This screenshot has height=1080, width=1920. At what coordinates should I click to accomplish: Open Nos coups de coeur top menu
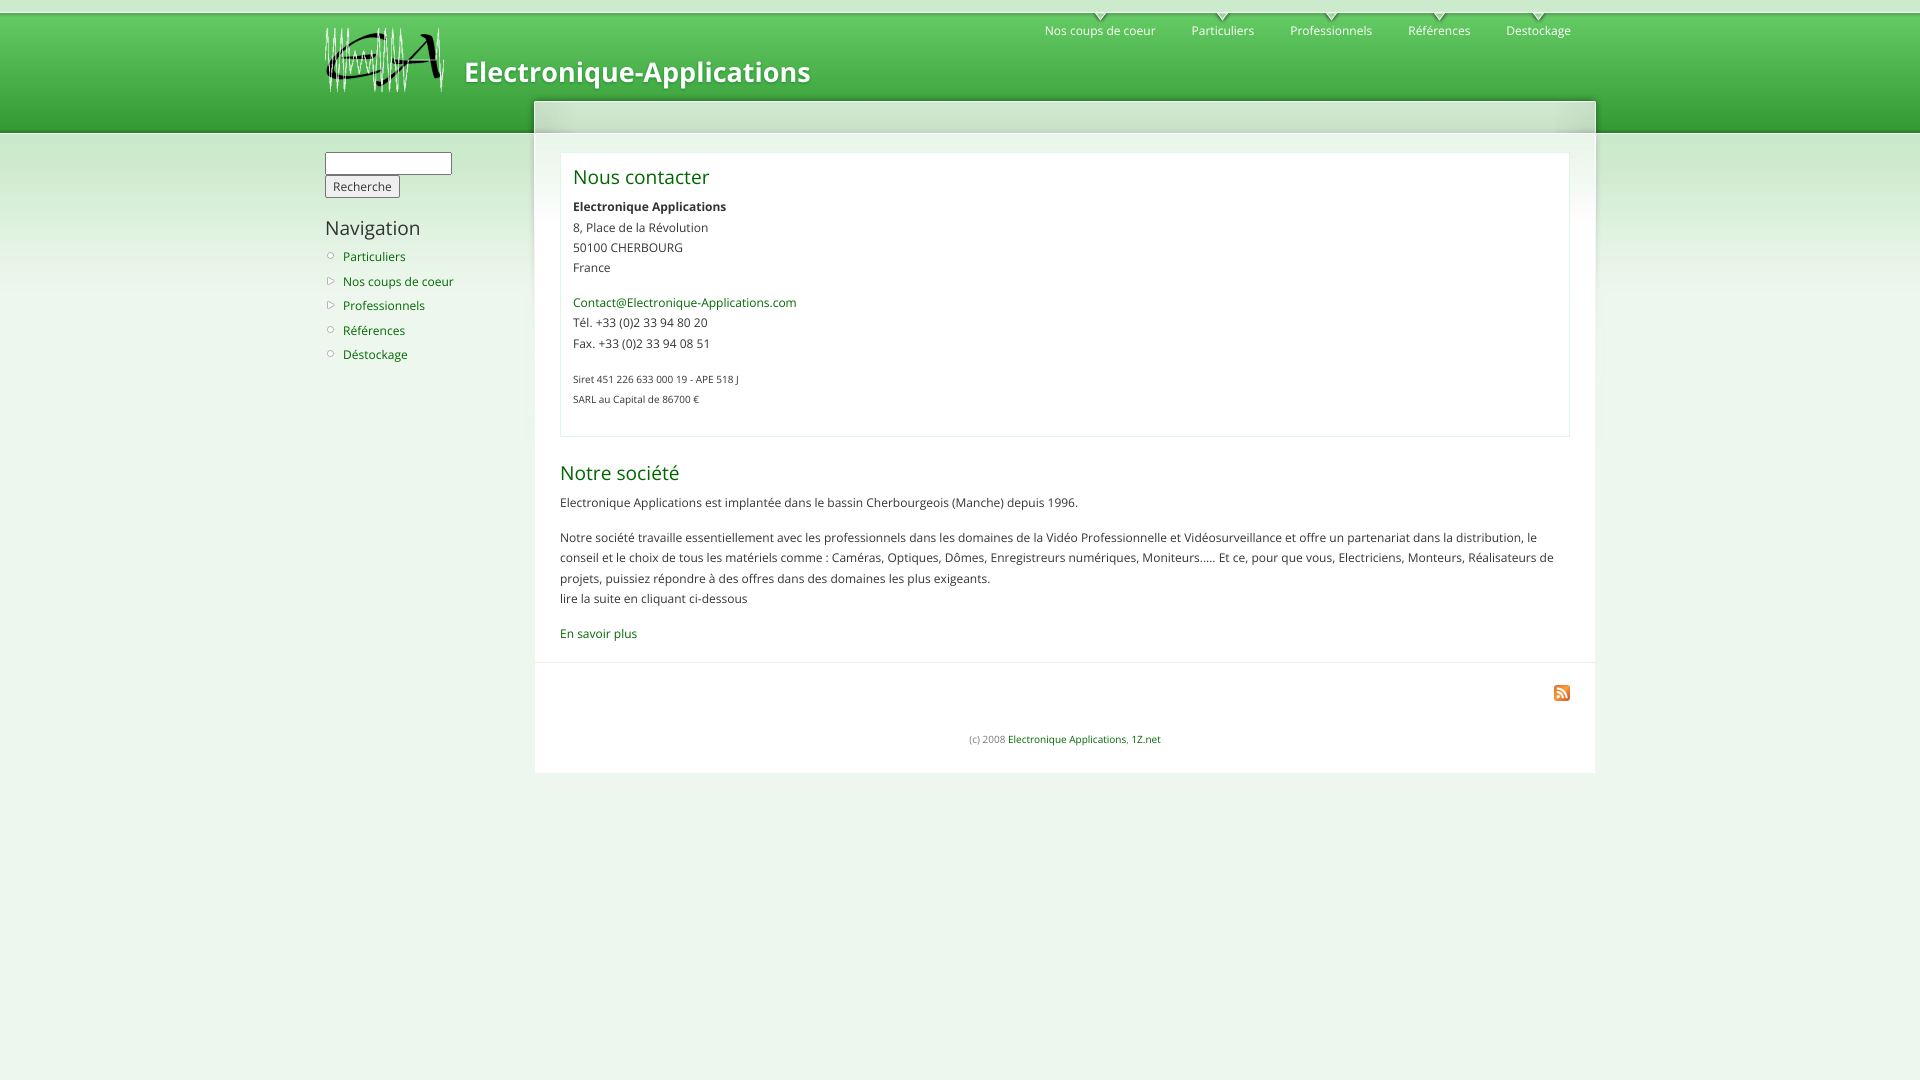1100,30
